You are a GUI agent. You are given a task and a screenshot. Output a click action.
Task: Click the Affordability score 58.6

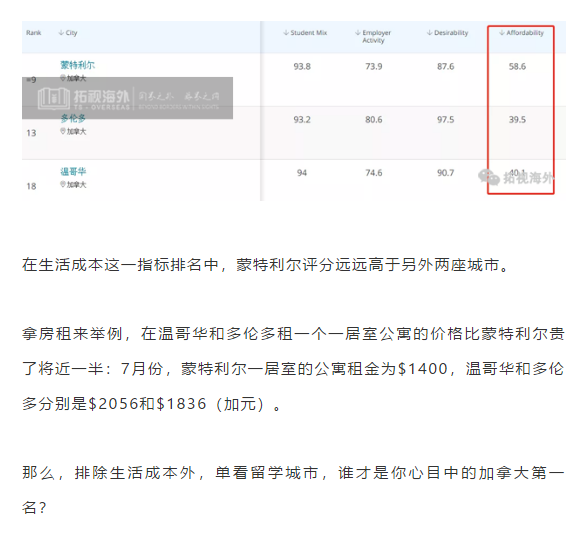click(x=517, y=66)
